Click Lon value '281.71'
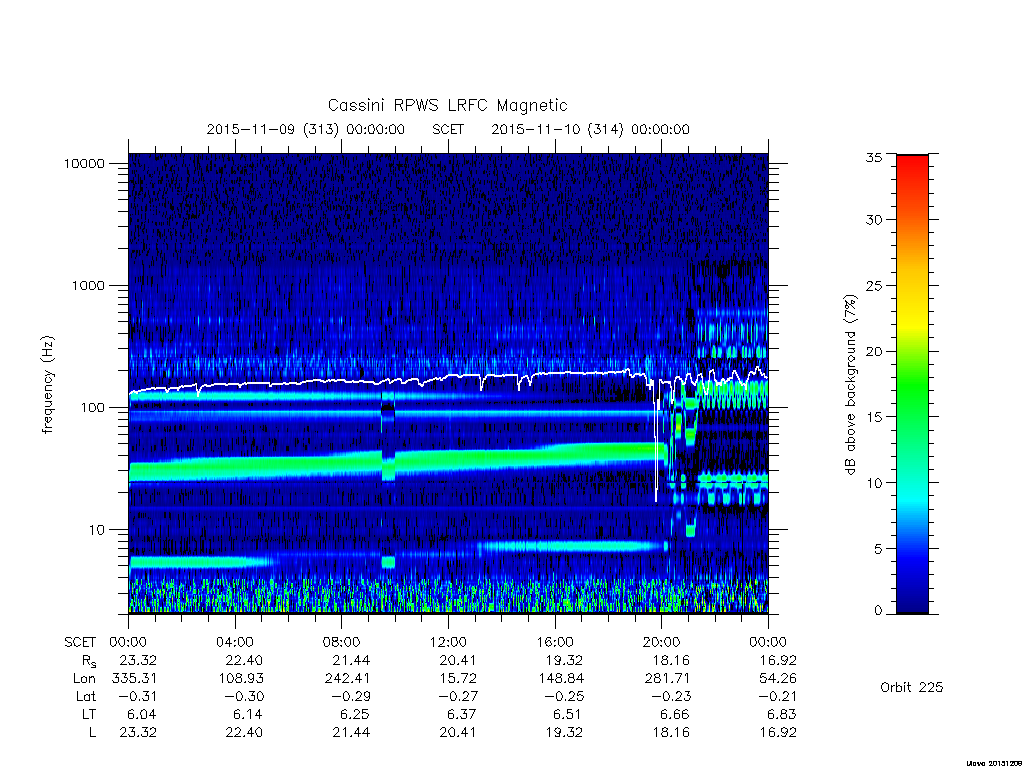Image resolution: width=1024 pixels, height=768 pixels. tap(667, 679)
